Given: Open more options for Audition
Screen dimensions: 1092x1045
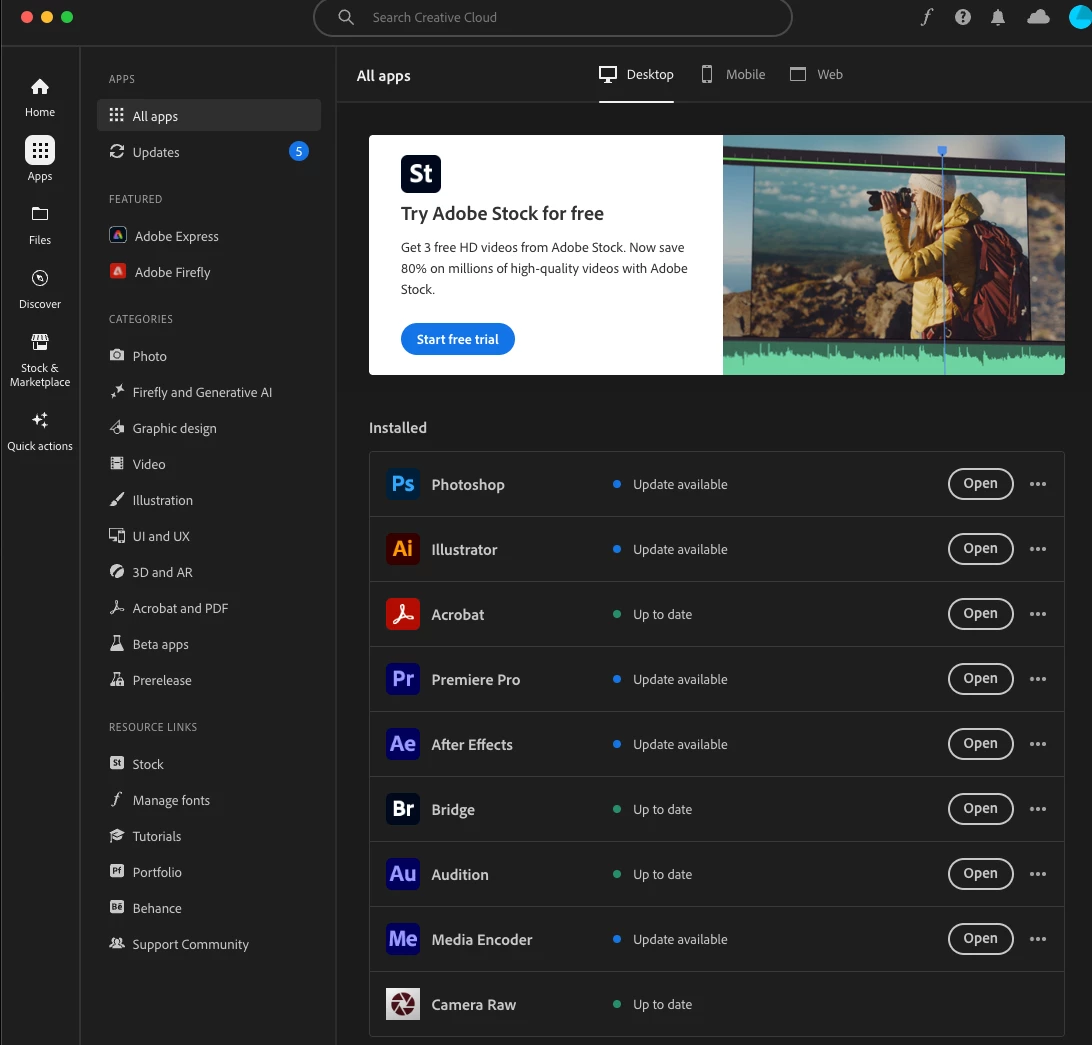Looking at the screenshot, I should pyautogui.click(x=1038, y=874).
